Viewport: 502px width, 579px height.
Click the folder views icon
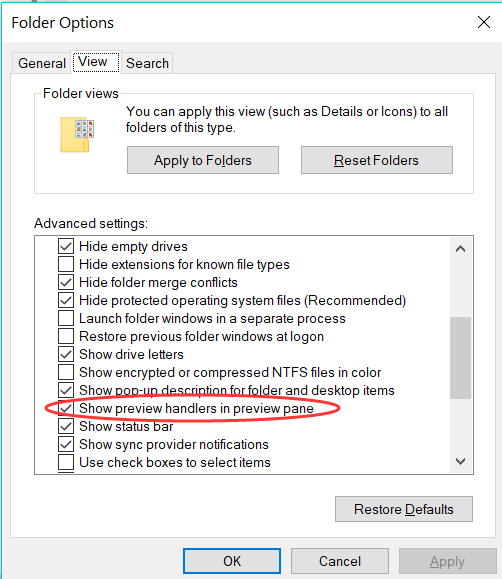coord(77,134)
